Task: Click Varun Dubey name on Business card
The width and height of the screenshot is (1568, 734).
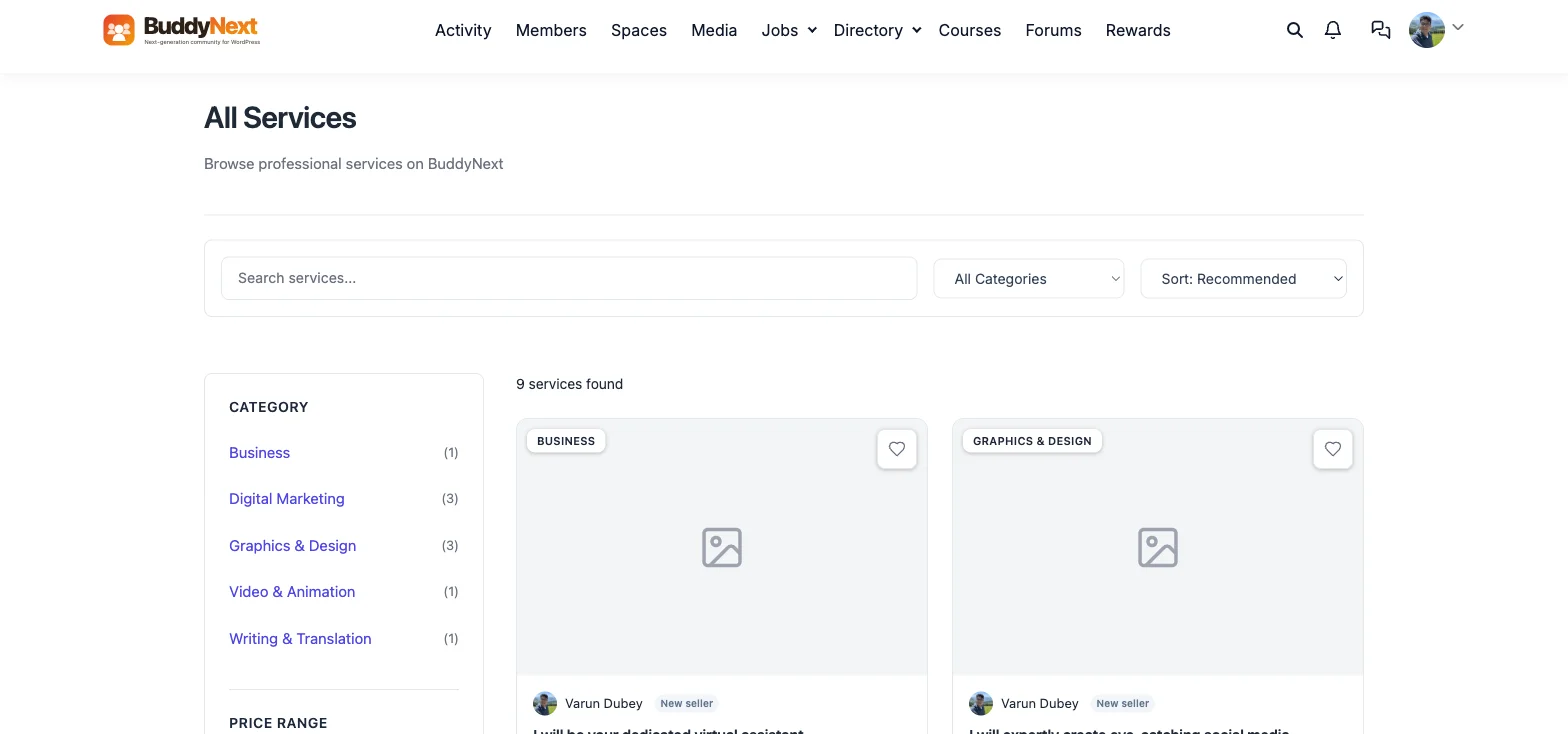Action: point(604,703)
